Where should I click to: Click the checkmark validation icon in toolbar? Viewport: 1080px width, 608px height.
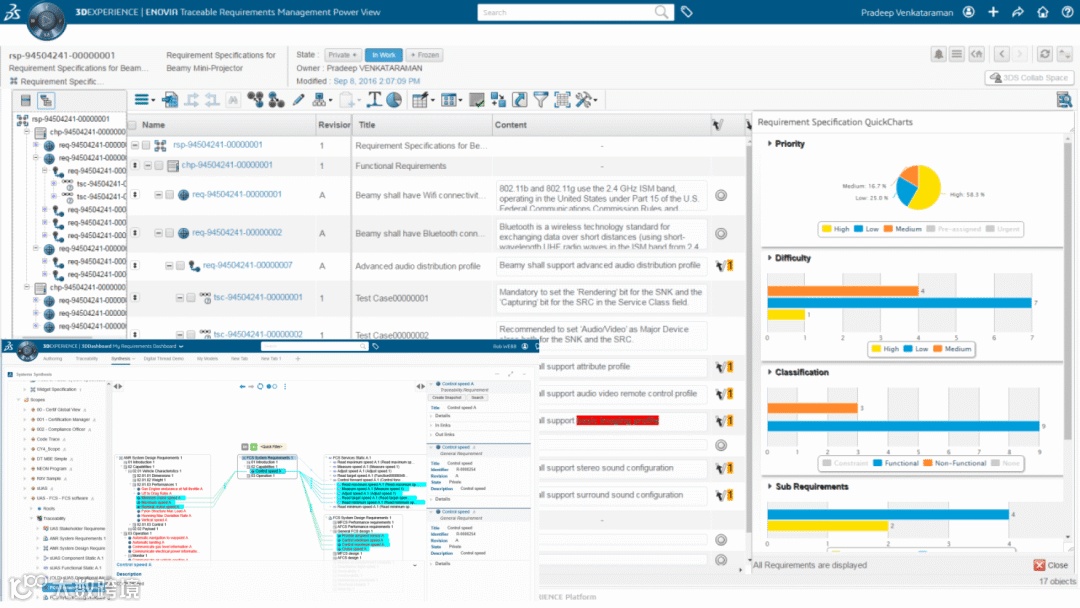[x=476, y=100]
